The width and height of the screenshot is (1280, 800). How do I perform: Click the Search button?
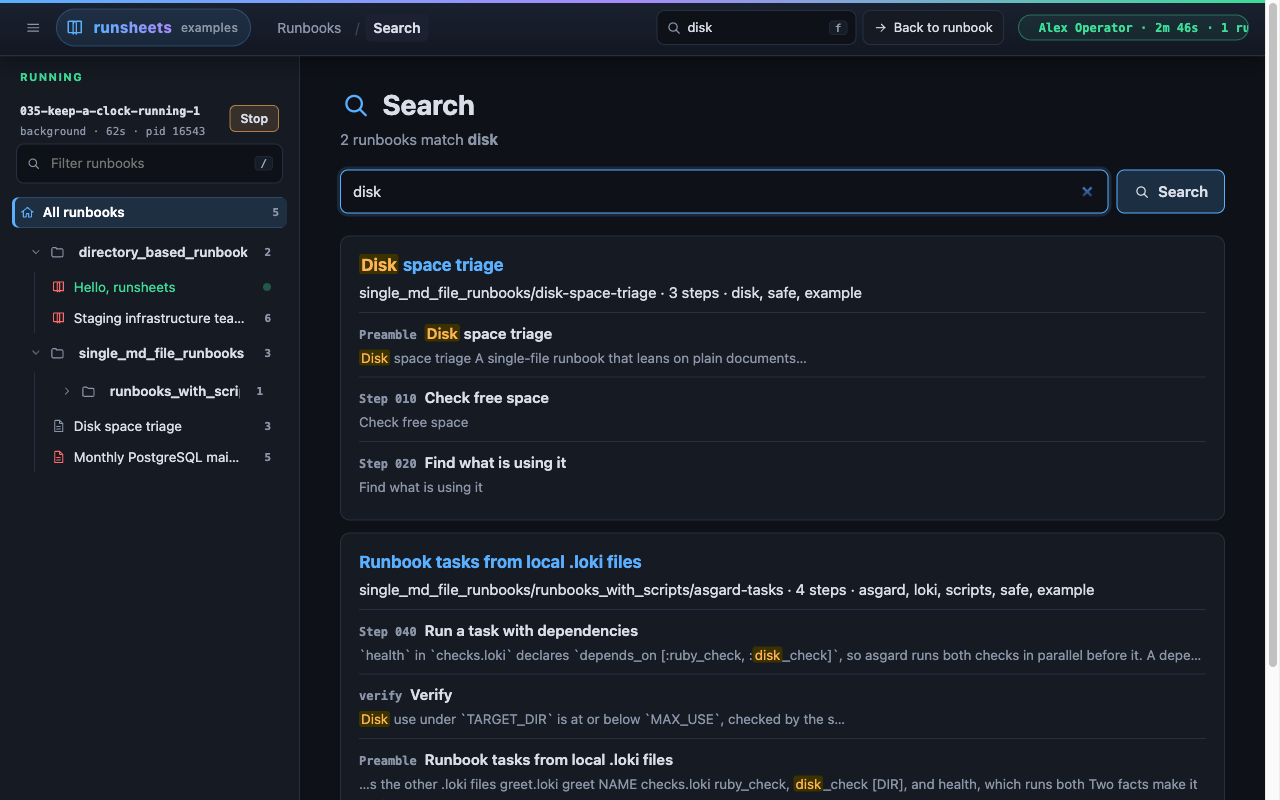1170,192
